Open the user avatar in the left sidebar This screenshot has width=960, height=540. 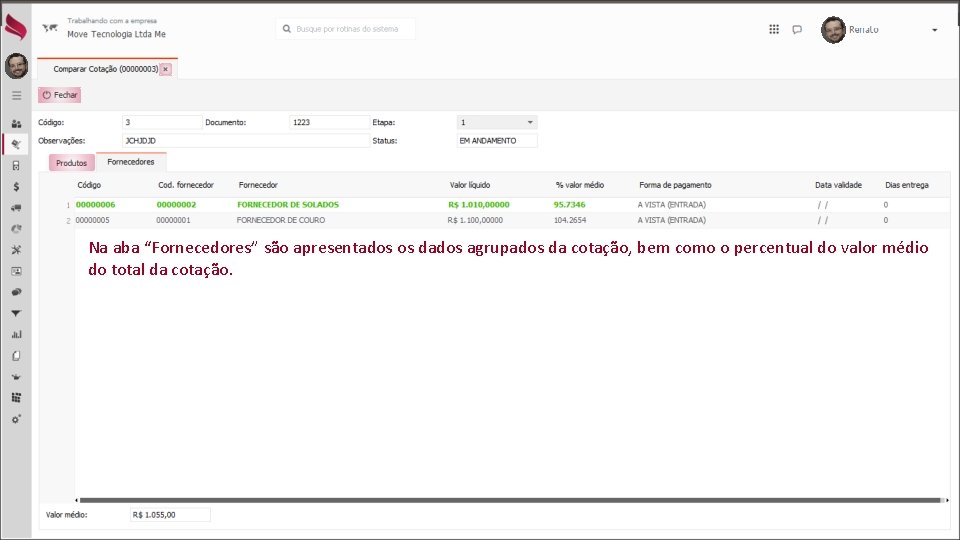17,66
